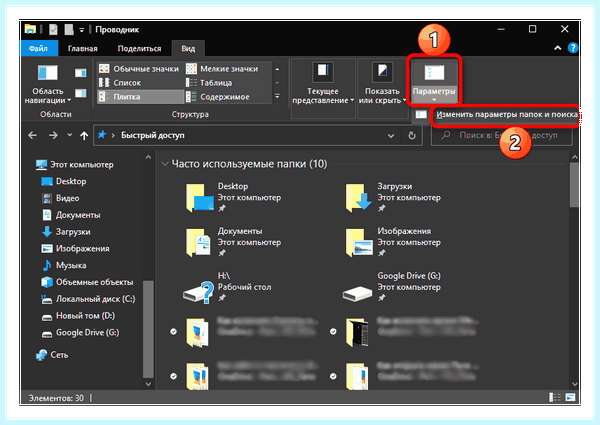Open the Help question mark icon
Image resolution: width=600 pixels, height=425 pixels.
coord(573,48)
